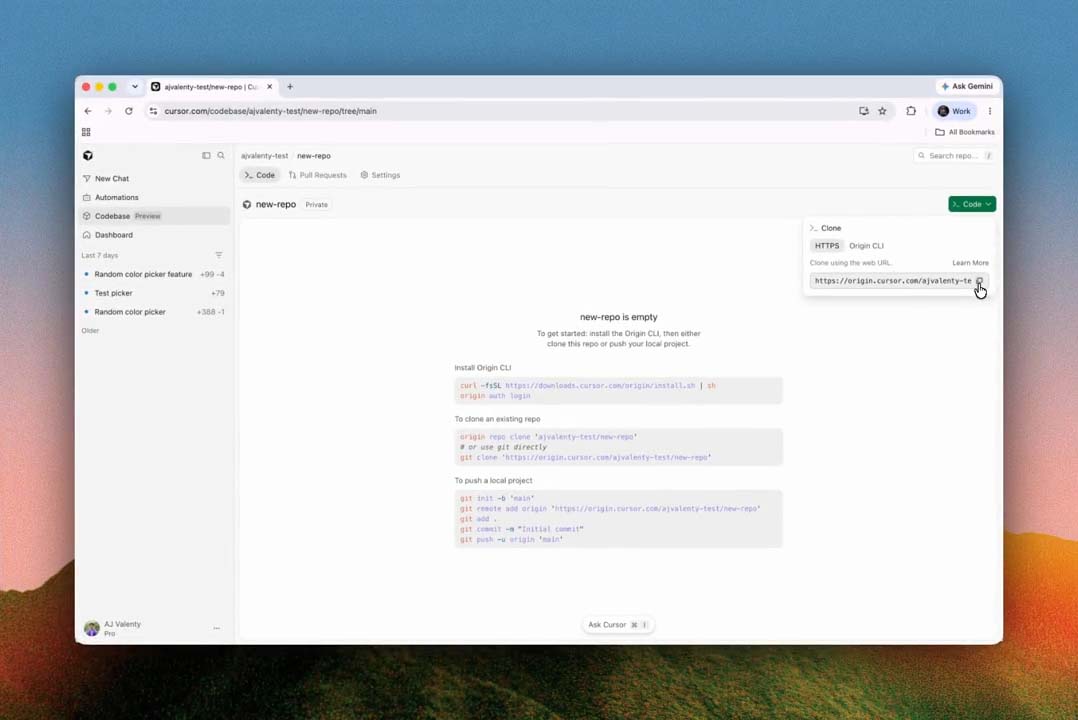Open Test picker chat

click(154, 293)
